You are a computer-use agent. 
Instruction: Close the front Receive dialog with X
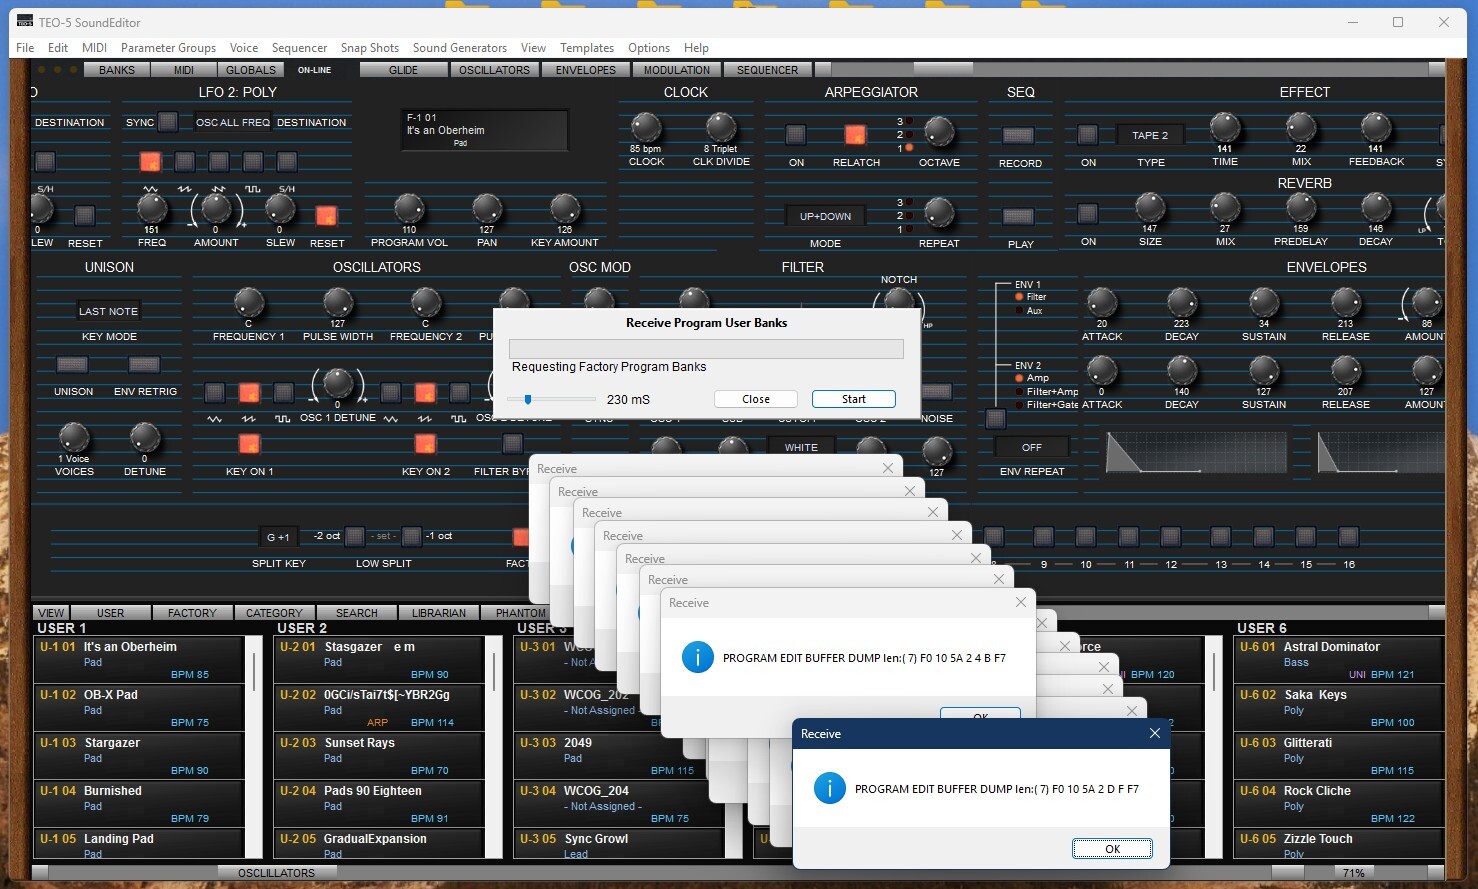click(1155, 733)
